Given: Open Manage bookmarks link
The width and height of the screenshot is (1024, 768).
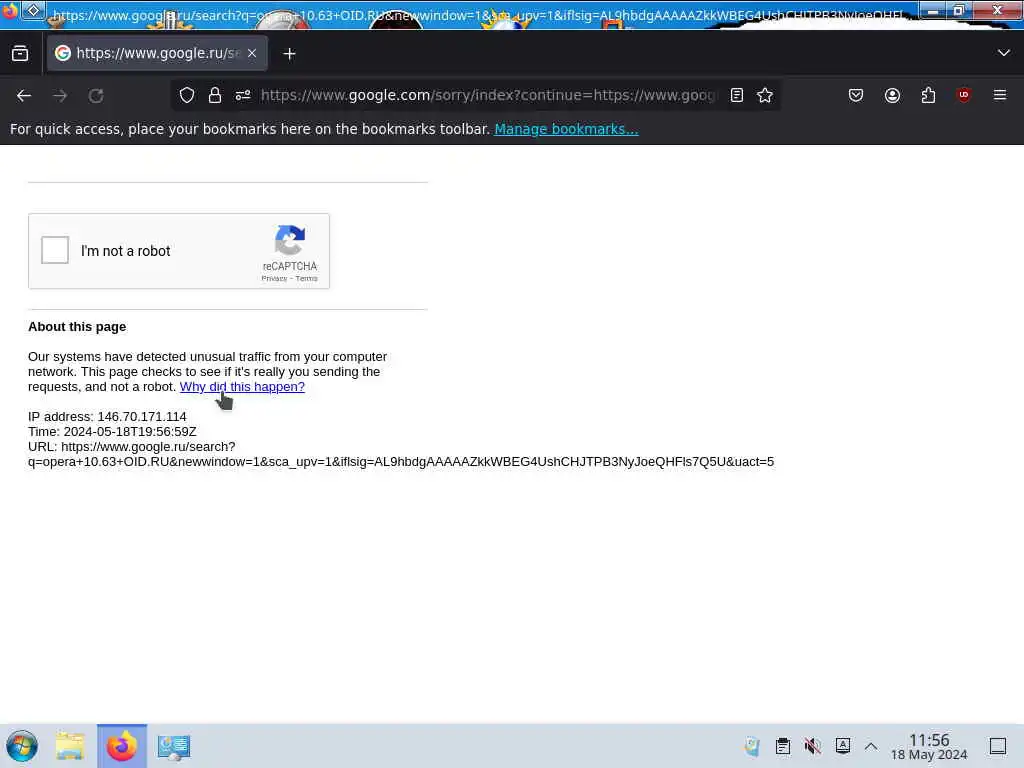Looking at the screenshot, I should 566,129.
